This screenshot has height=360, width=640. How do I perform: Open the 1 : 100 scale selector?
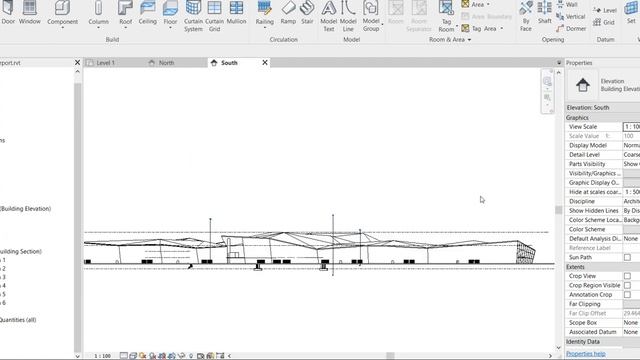(102, 356)
